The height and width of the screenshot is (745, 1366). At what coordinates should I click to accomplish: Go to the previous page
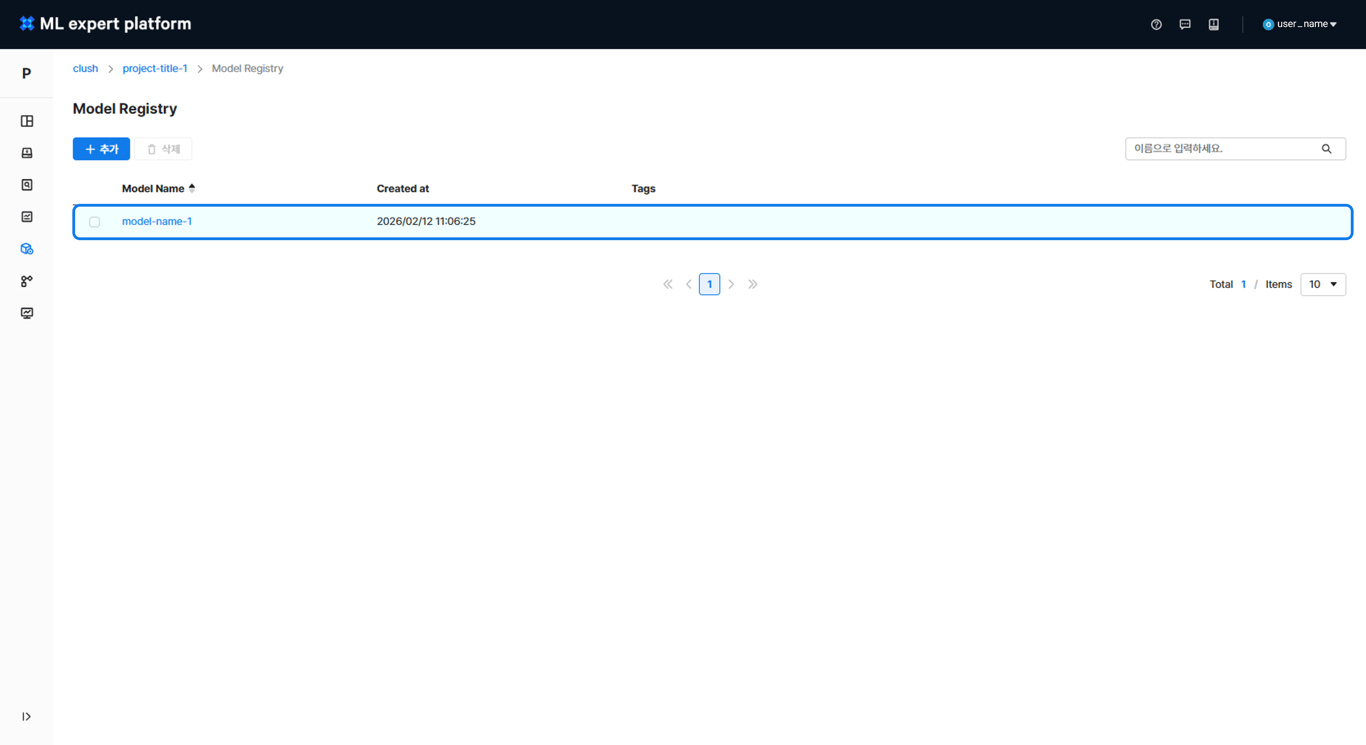click(689, 284)
